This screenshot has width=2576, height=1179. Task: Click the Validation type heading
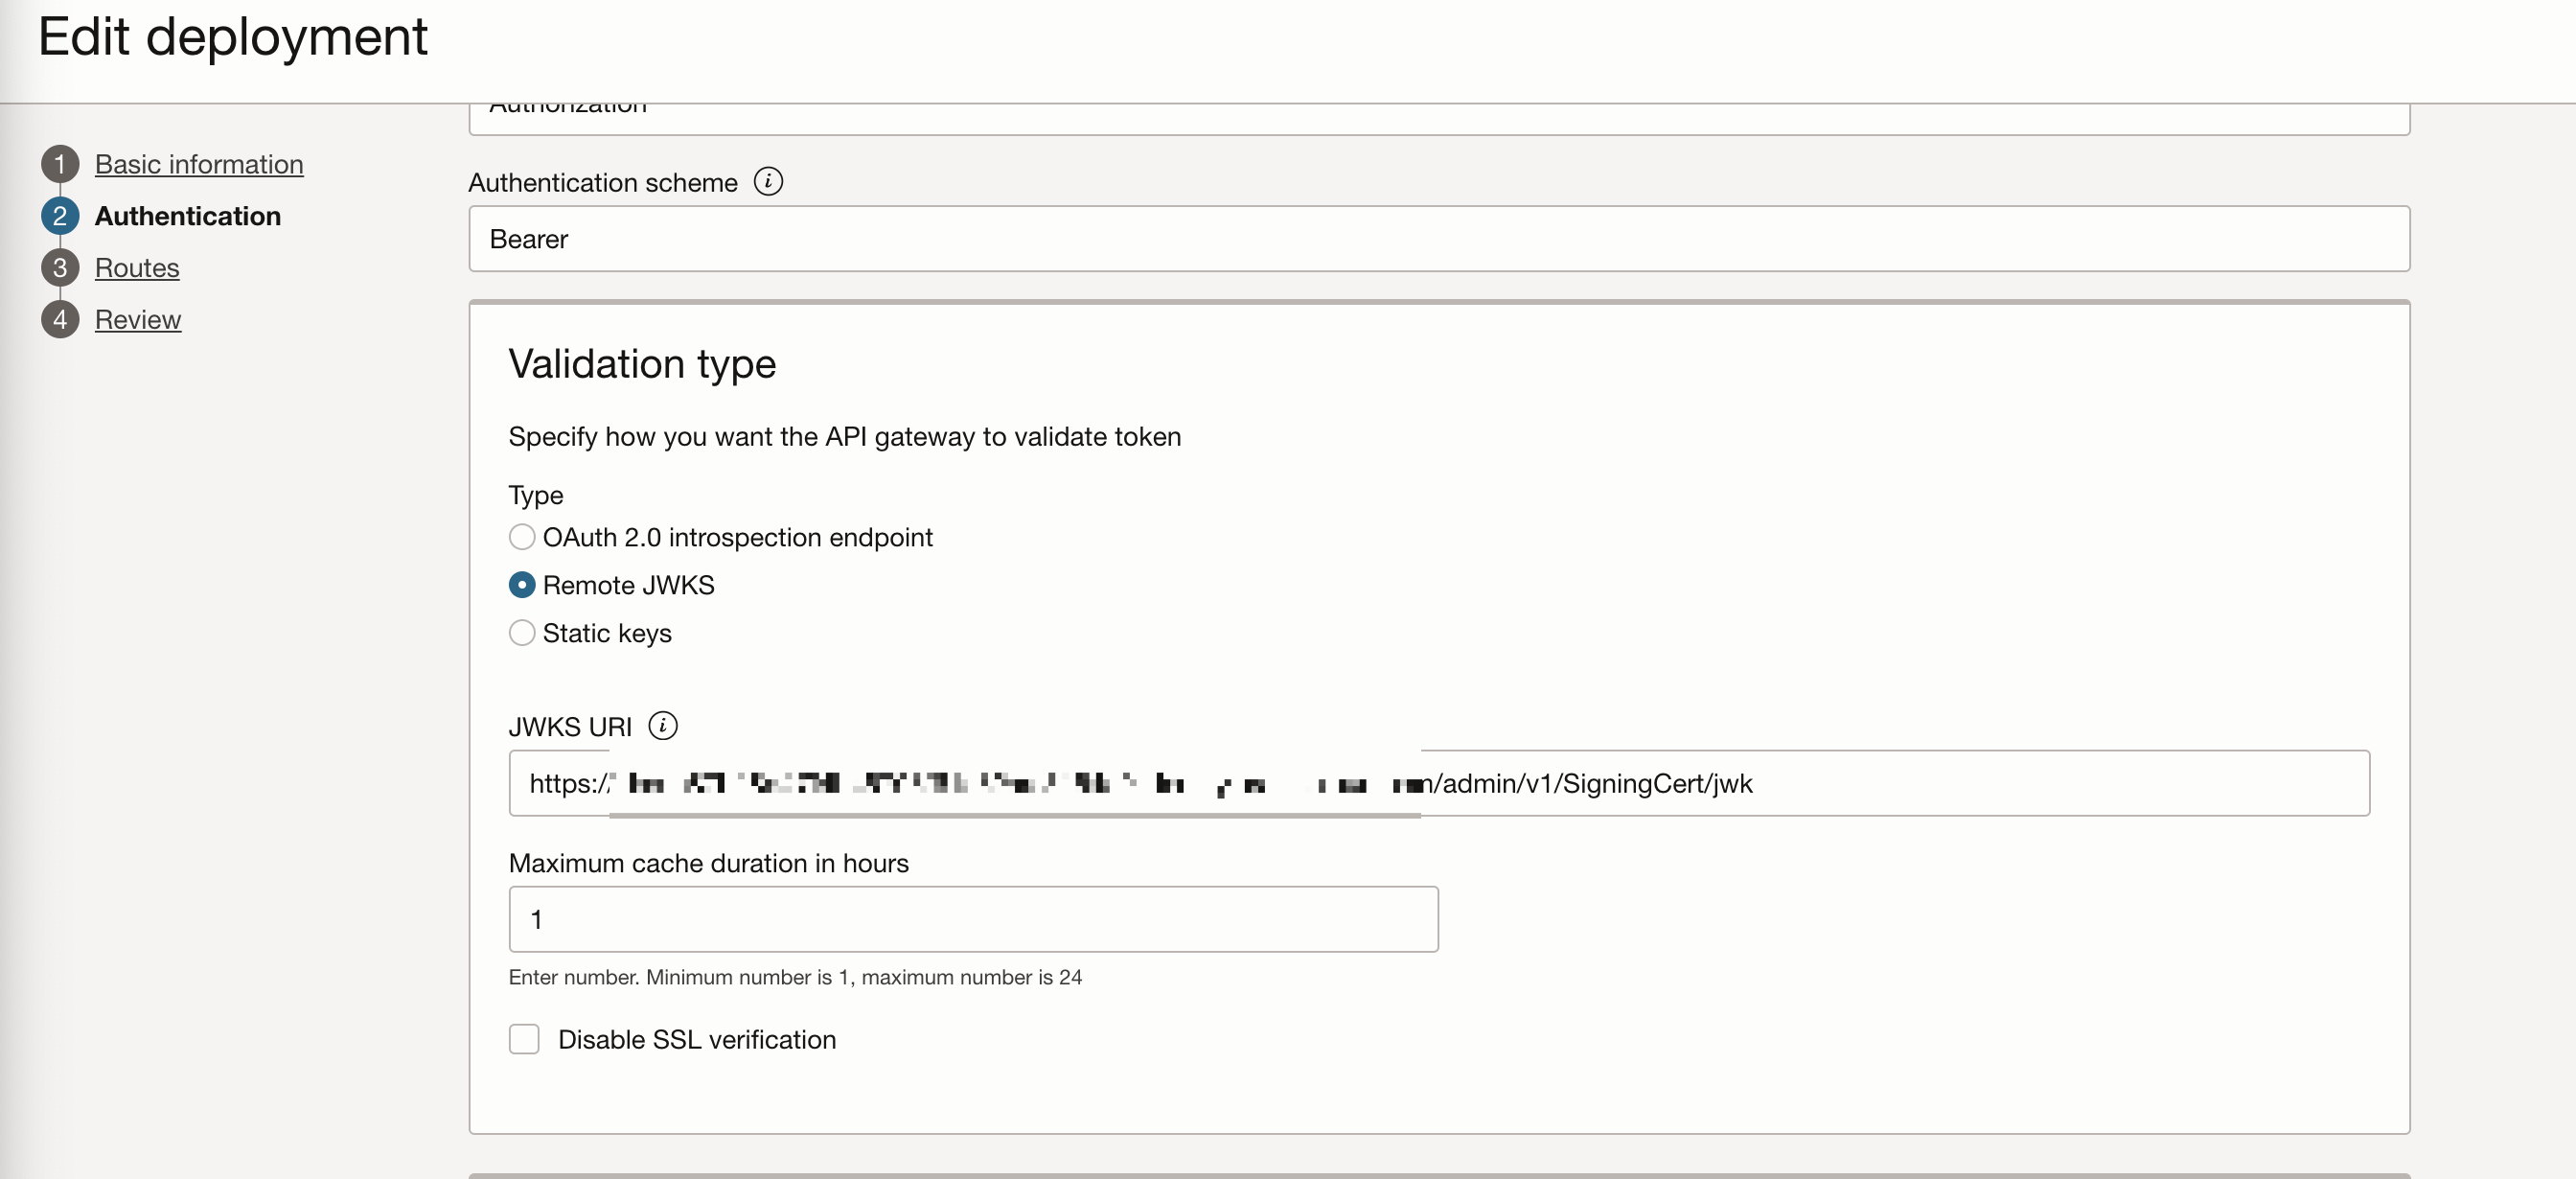(x=642, y=364)
